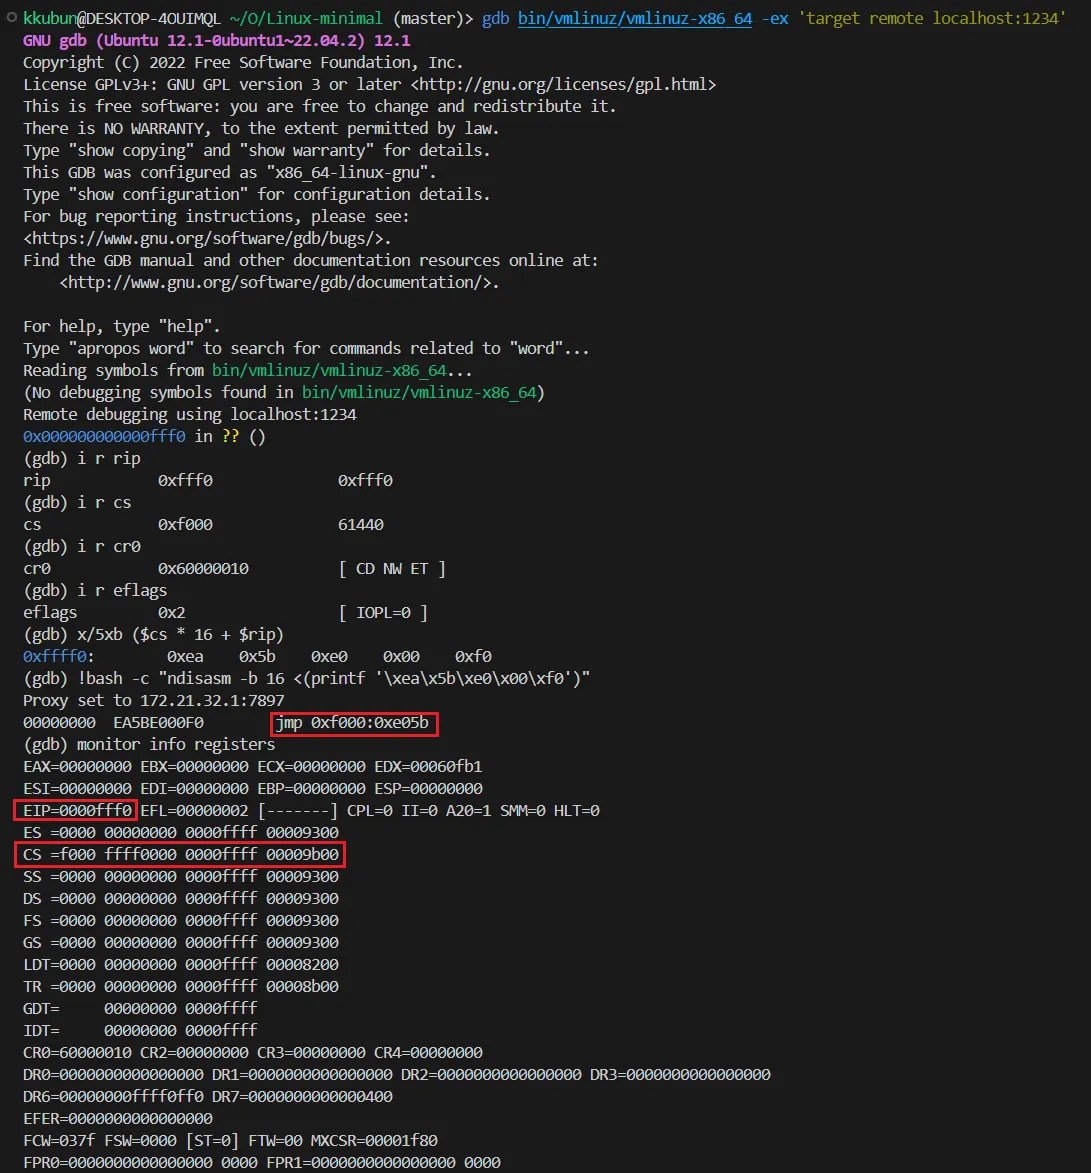Click the EIP=0000fff0 register value

click(x=77, y=811)
